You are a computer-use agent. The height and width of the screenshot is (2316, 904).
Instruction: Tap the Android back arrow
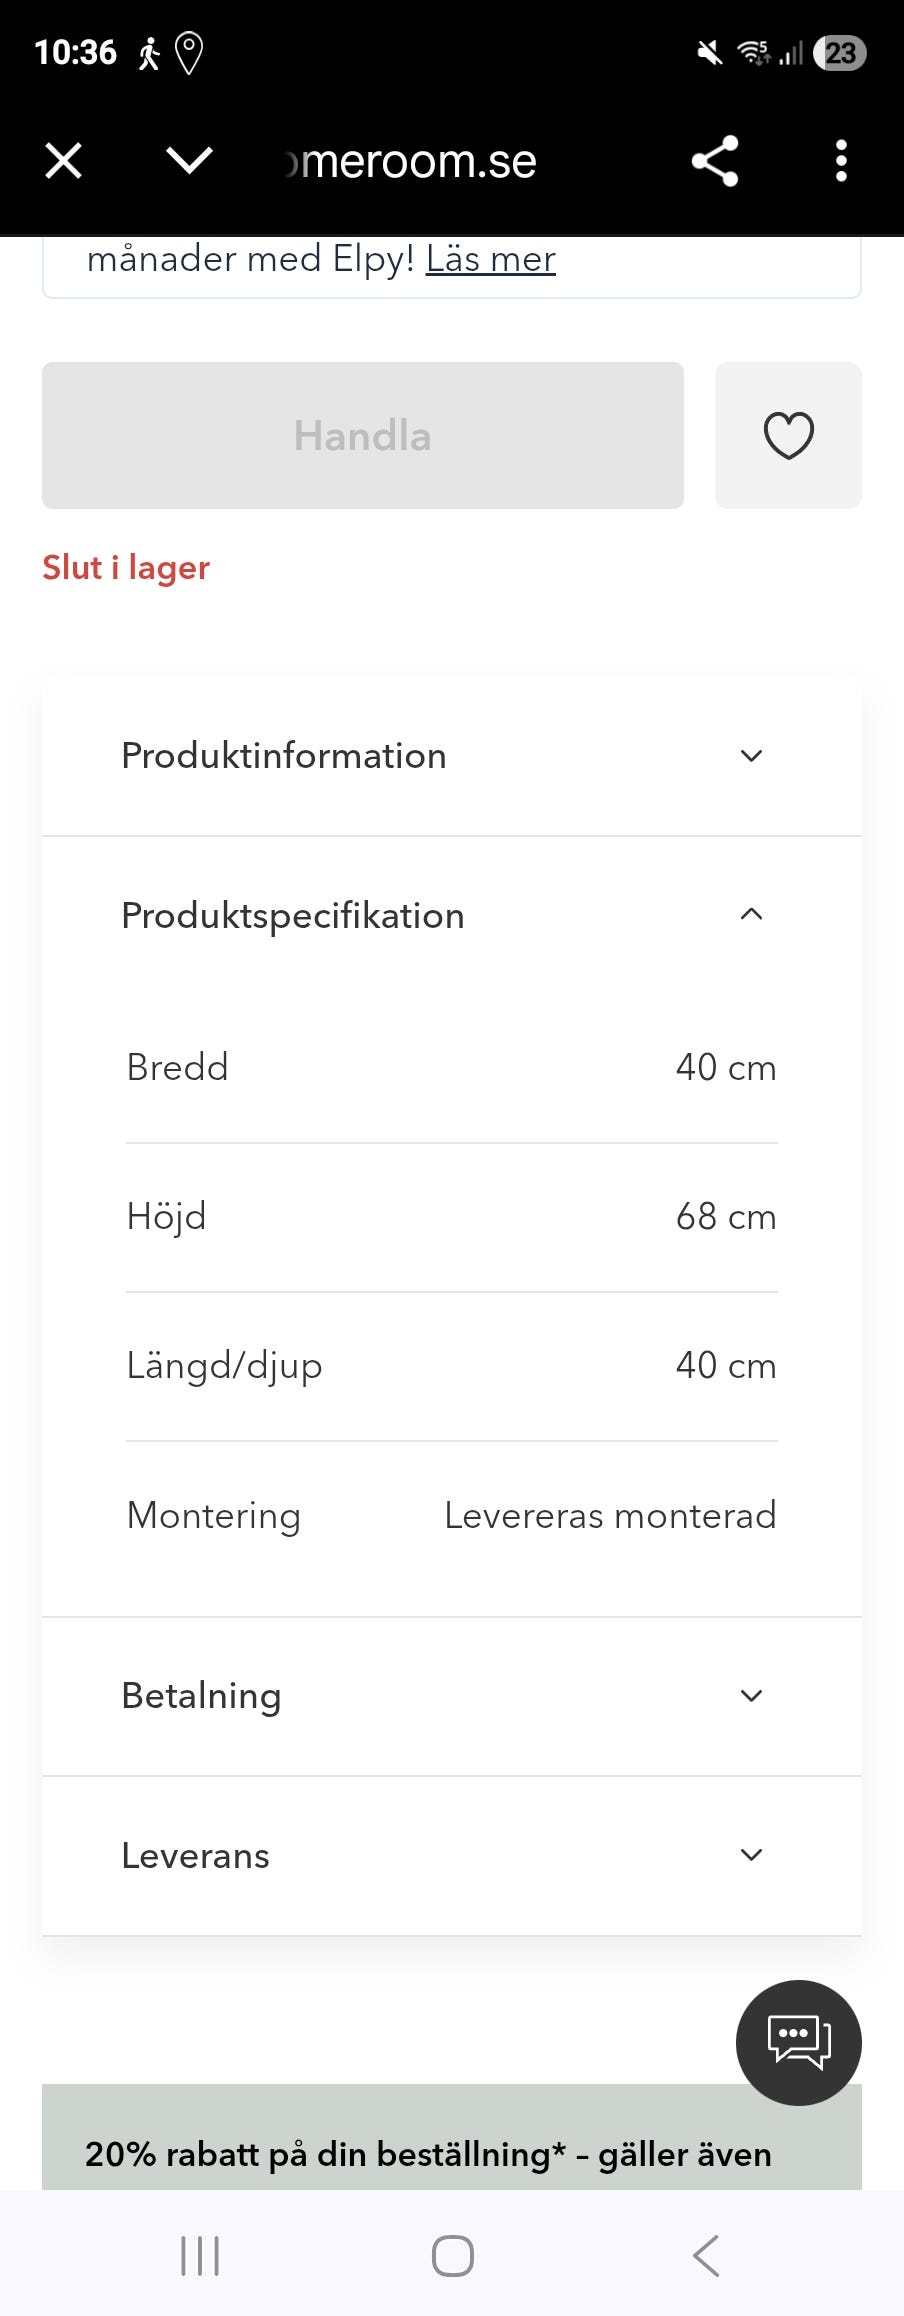point(706,2255)
